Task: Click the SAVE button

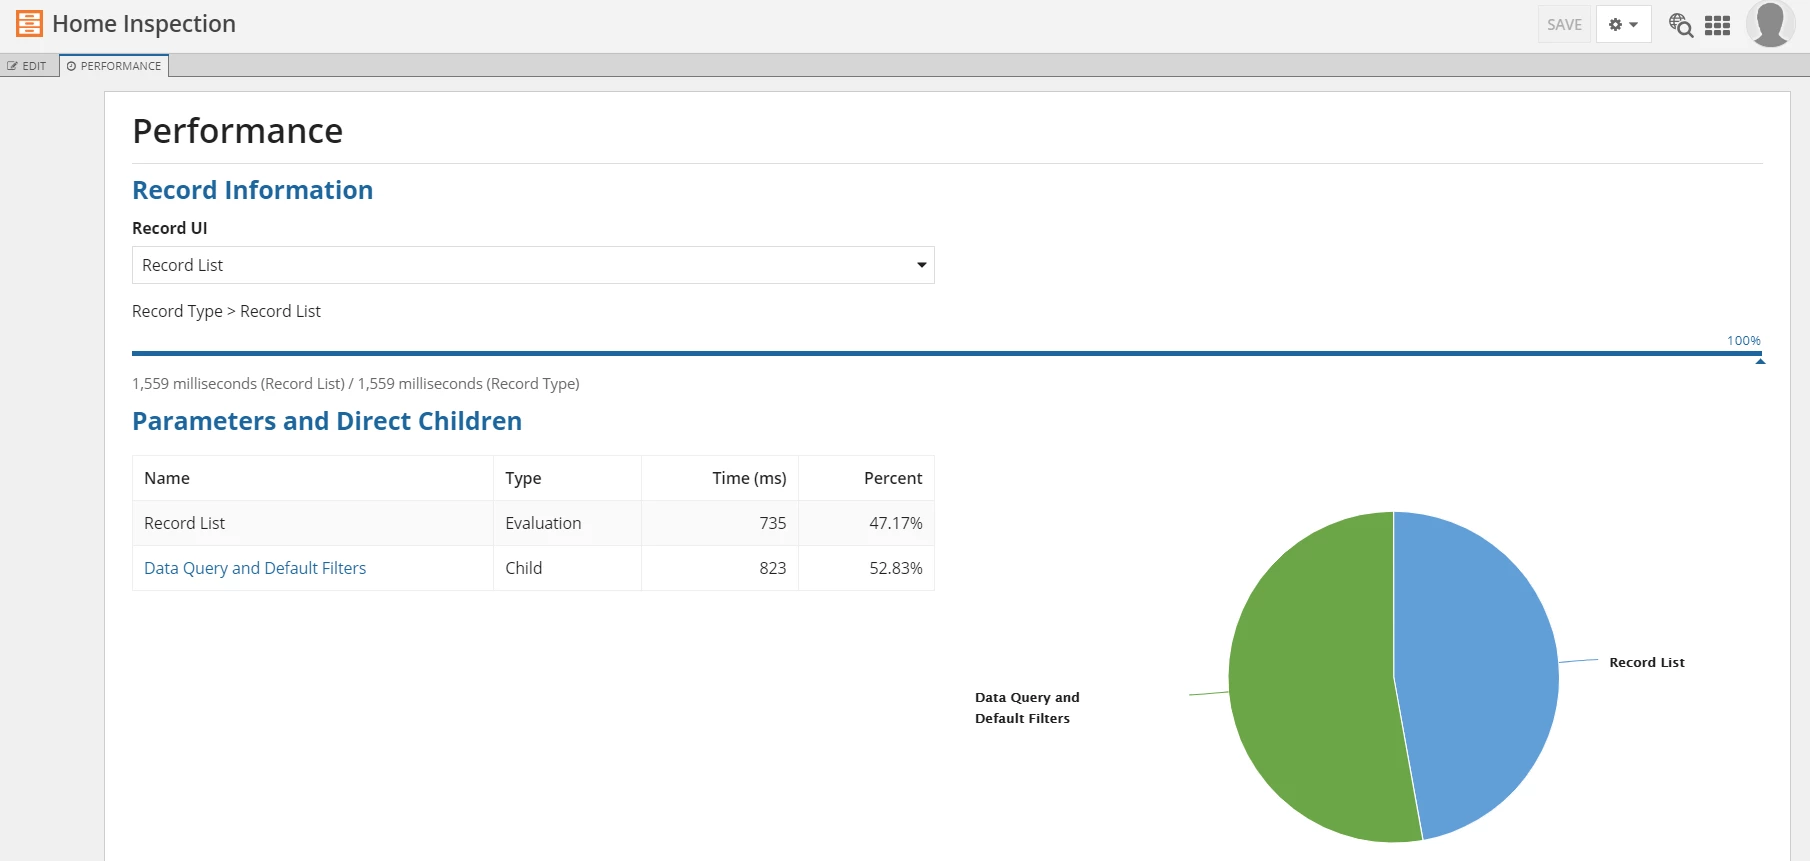Action: tap(1564, 24)
